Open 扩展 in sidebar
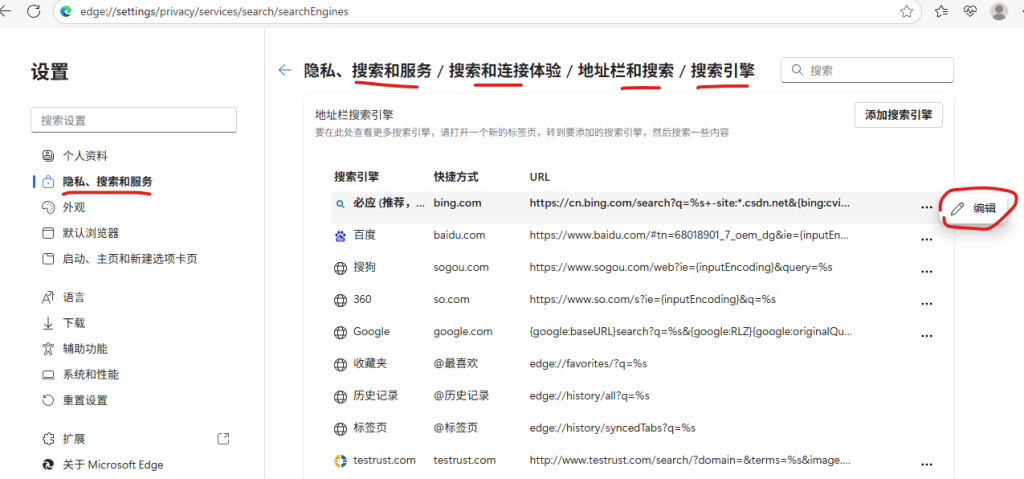This screenshot has height=479, width=1024. click(74, 438)
